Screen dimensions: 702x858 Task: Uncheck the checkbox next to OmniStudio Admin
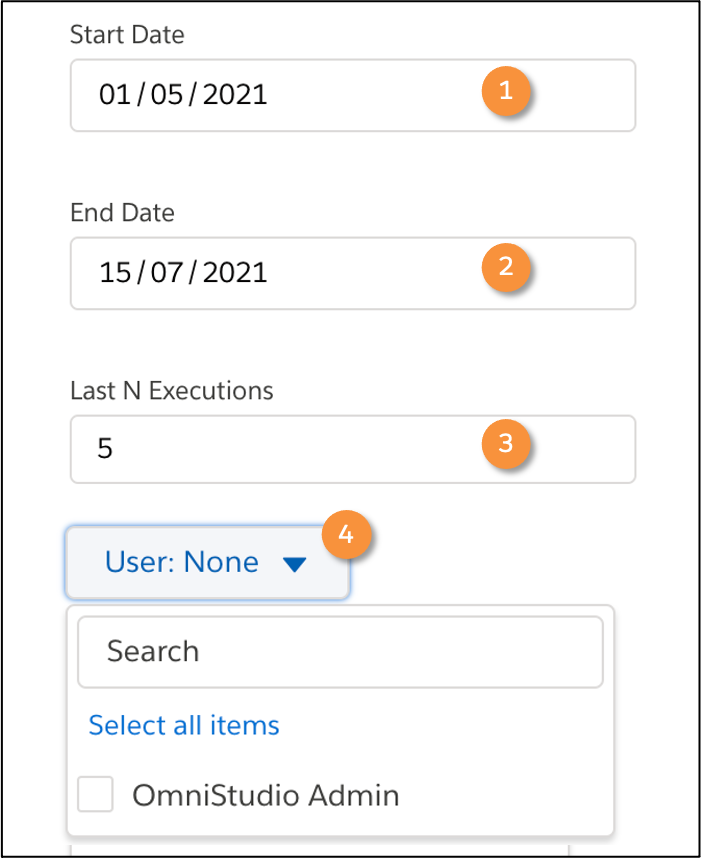click(95, 794)
